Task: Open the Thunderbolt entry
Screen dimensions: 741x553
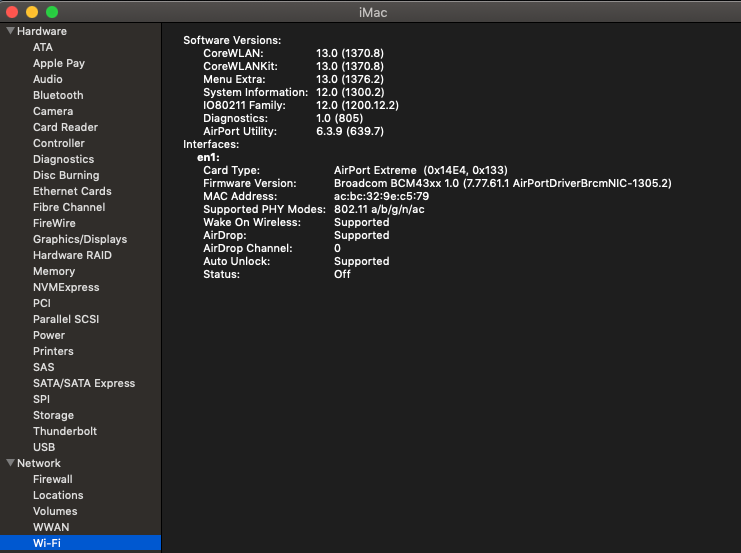Action: point(65,431)
